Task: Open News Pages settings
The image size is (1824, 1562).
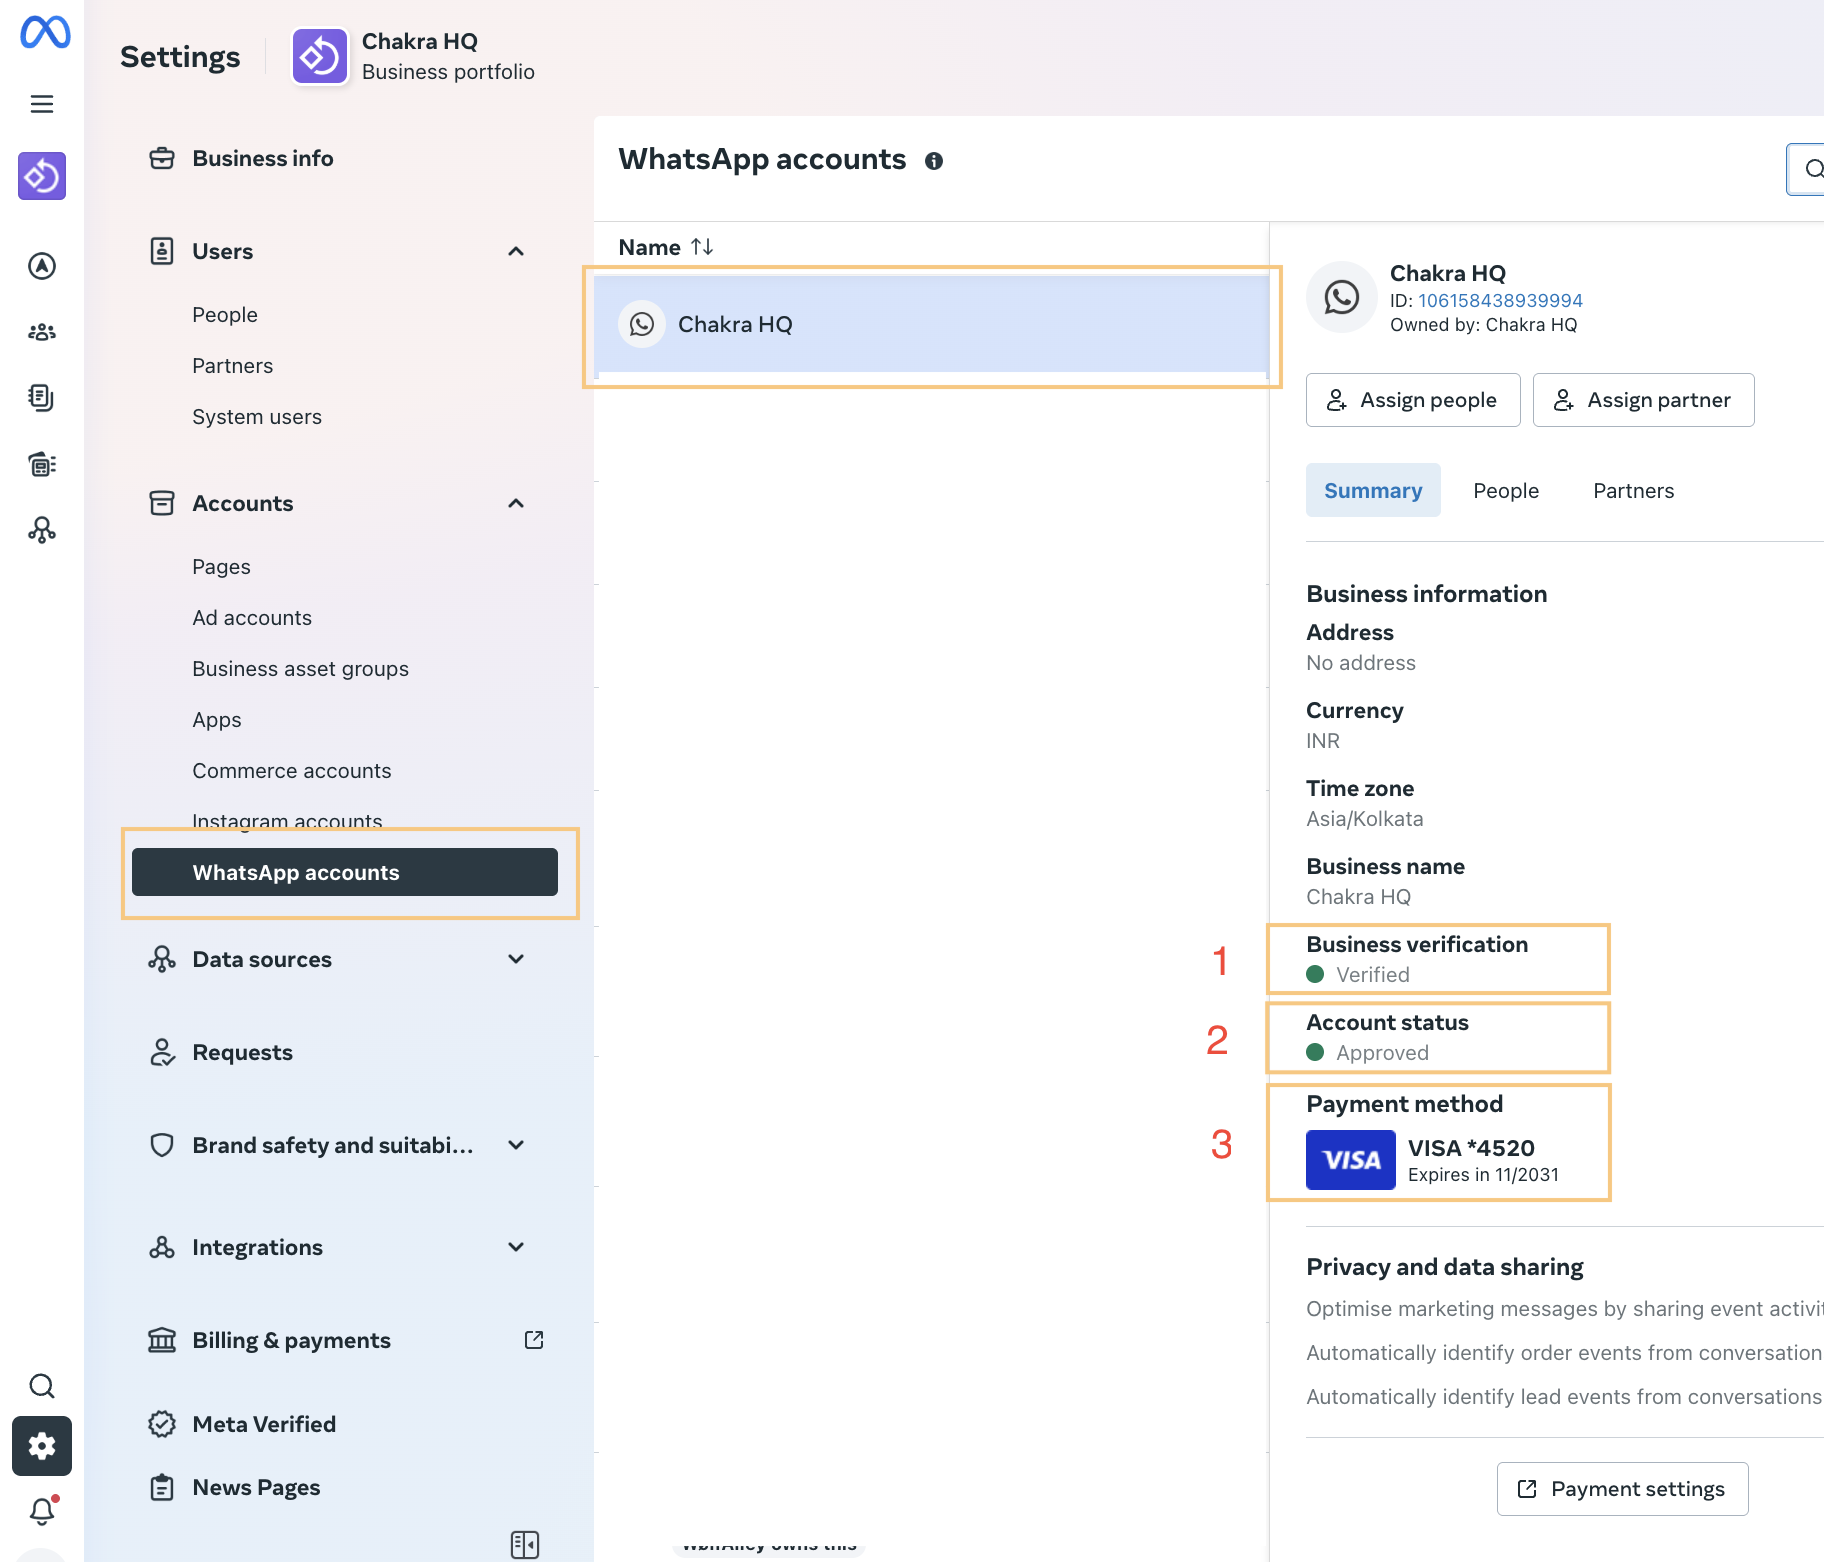Action: click(x=256, y=1487)
